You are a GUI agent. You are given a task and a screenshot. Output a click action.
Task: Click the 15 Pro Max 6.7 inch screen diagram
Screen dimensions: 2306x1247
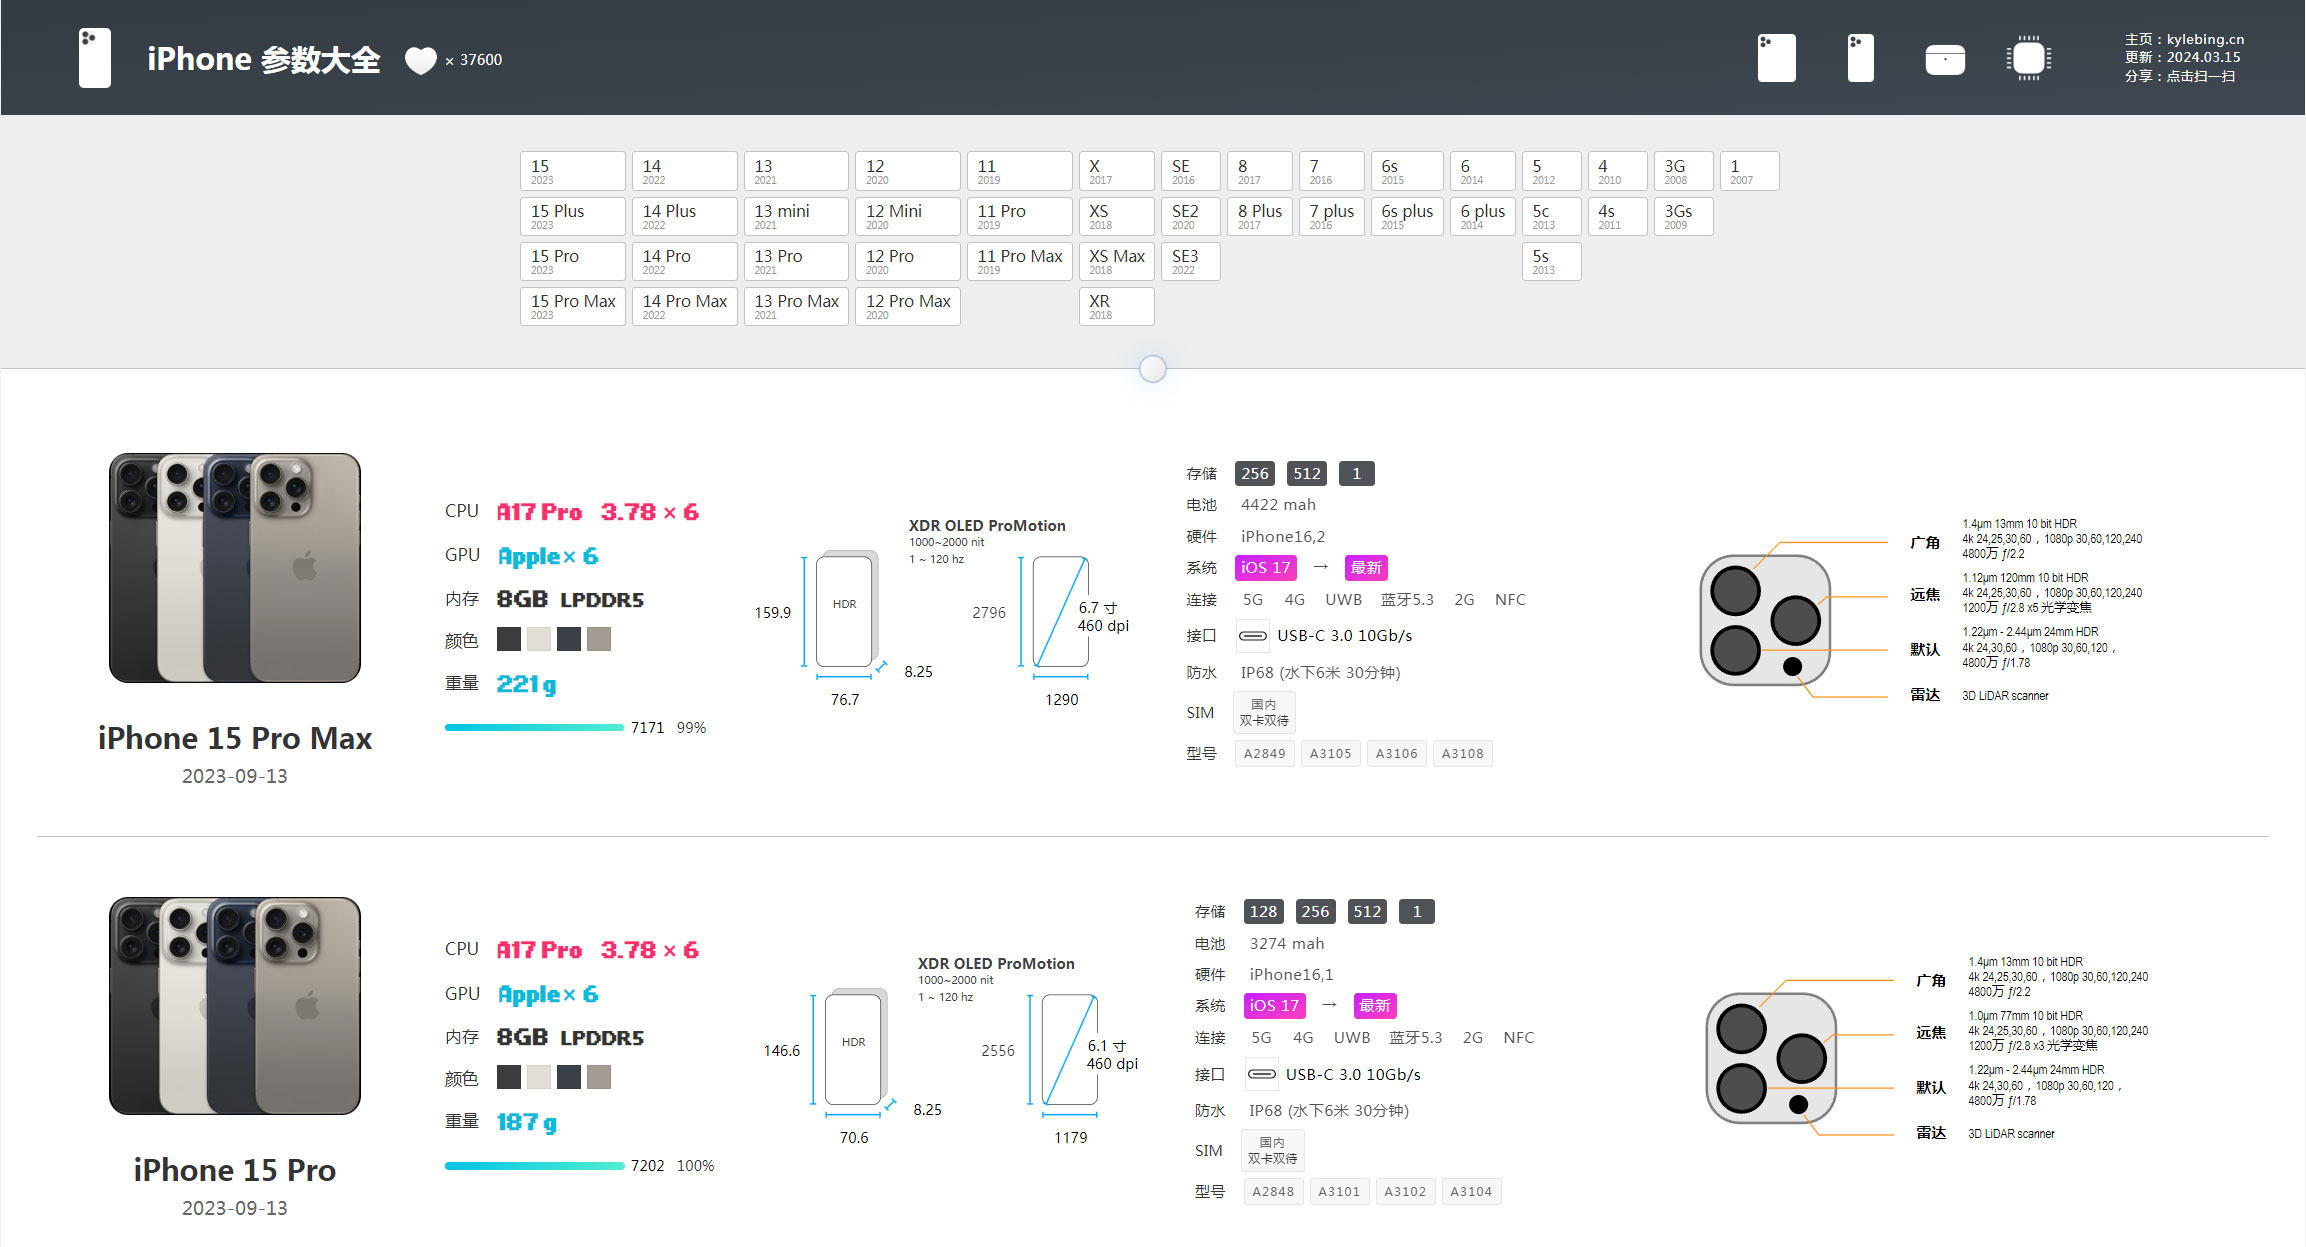[x=1061, y=612]
